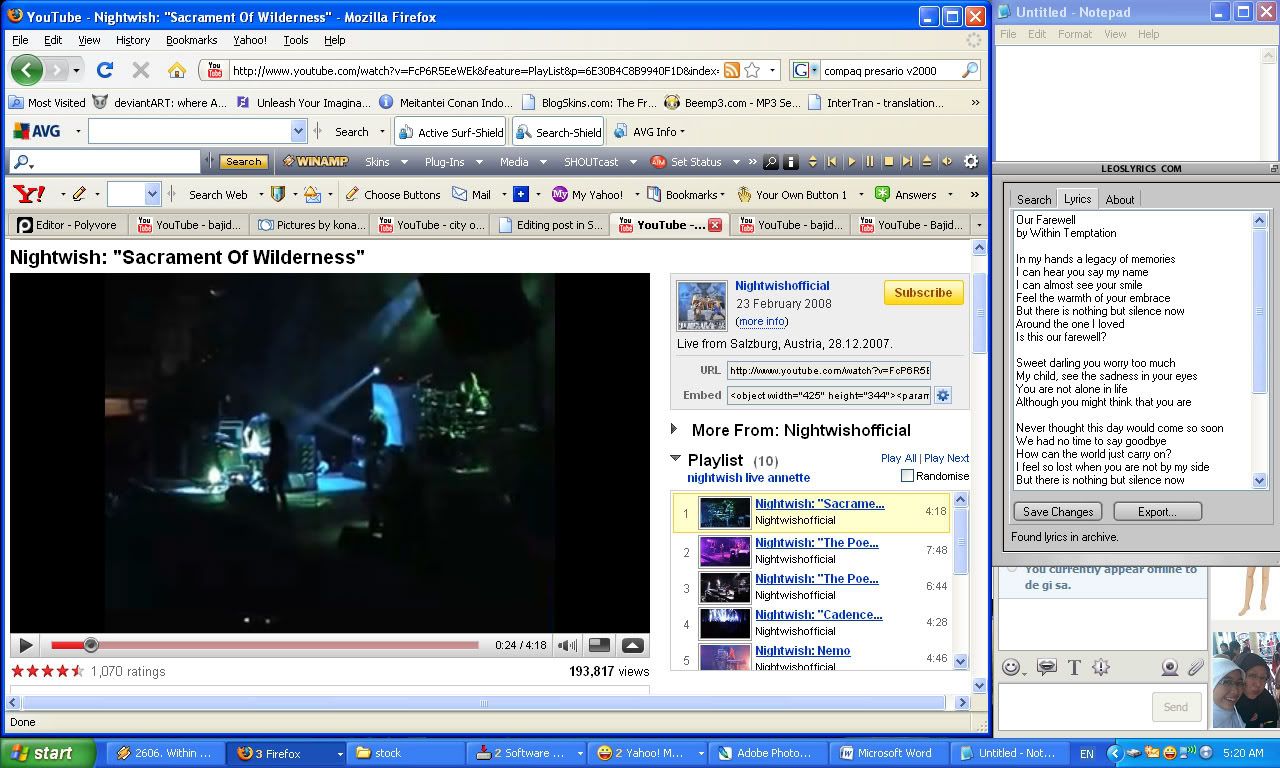The height and width of the screenshot is (768, 1280).
Task: Switch to the About tab in lyrics panel
Action: coord(1119,199)
